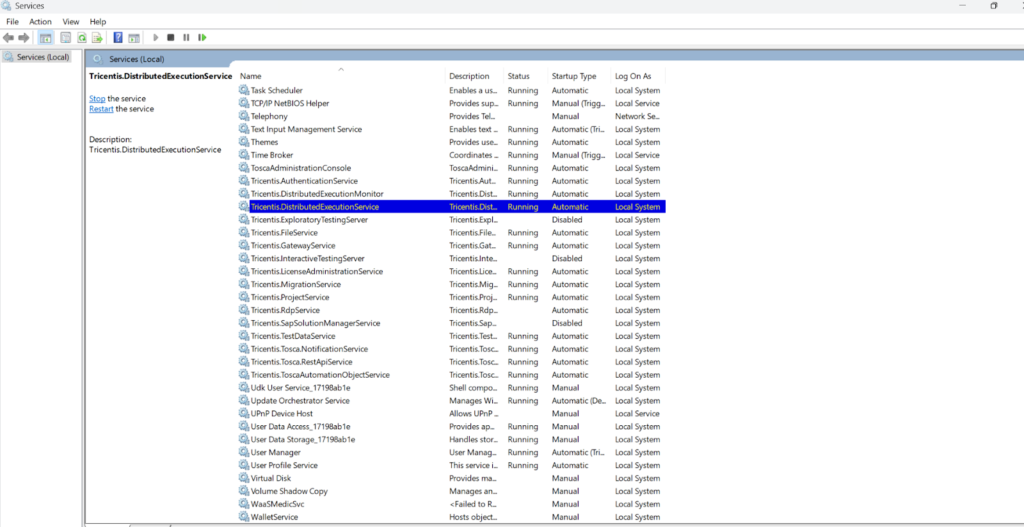Image resolution: width=1024 pixels, height=527 pixels.
Task: Click the gear icon beside WalletService
Action: tap(244, 517)
